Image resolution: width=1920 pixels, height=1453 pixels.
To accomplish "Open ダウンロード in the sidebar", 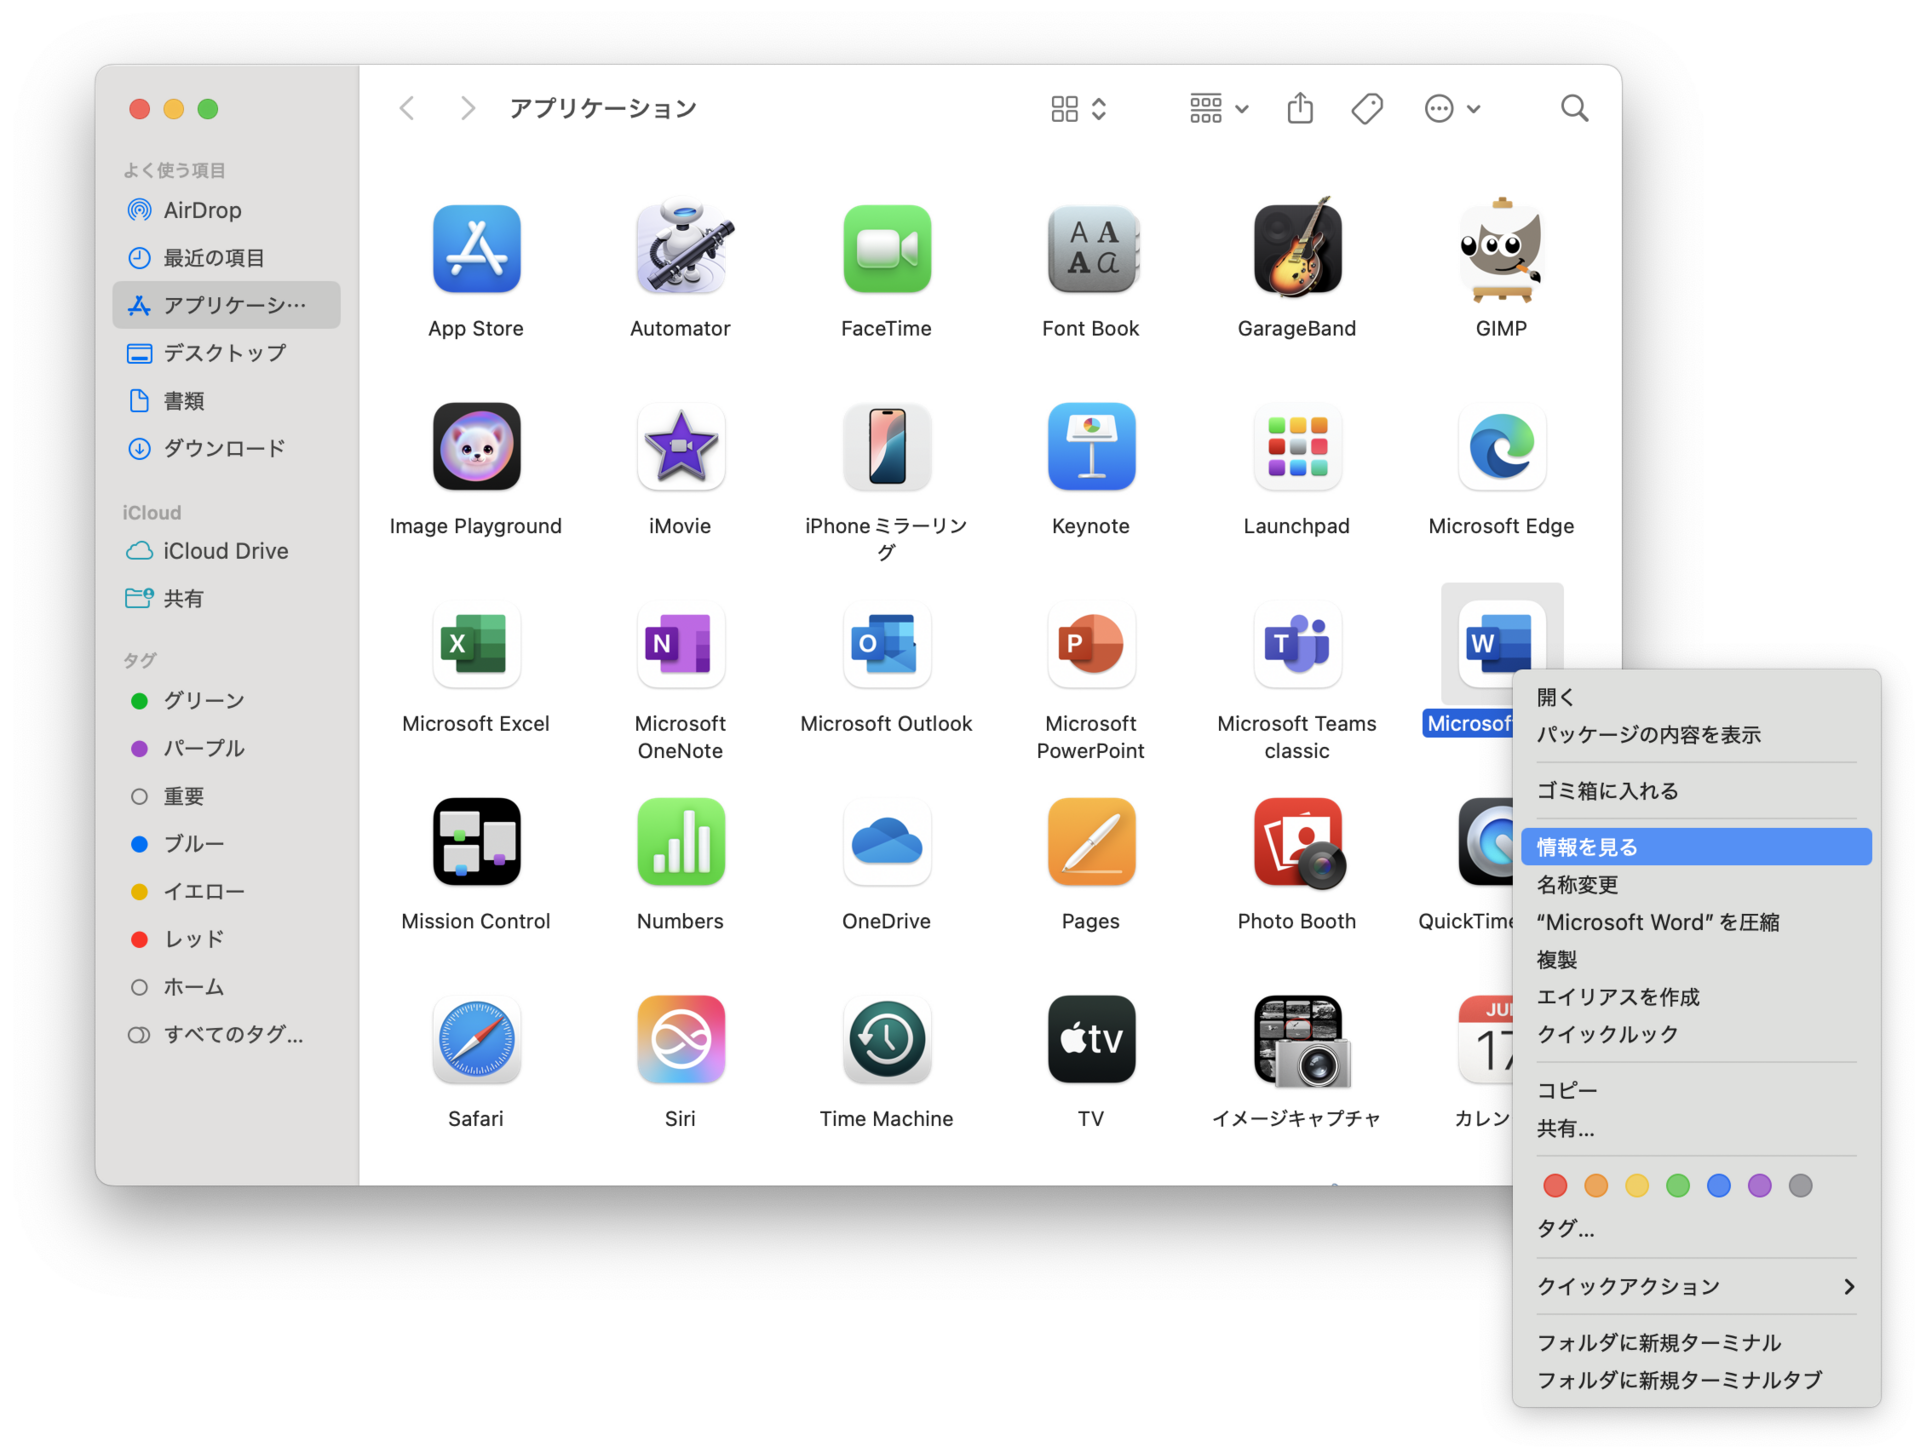I will 226,448.
